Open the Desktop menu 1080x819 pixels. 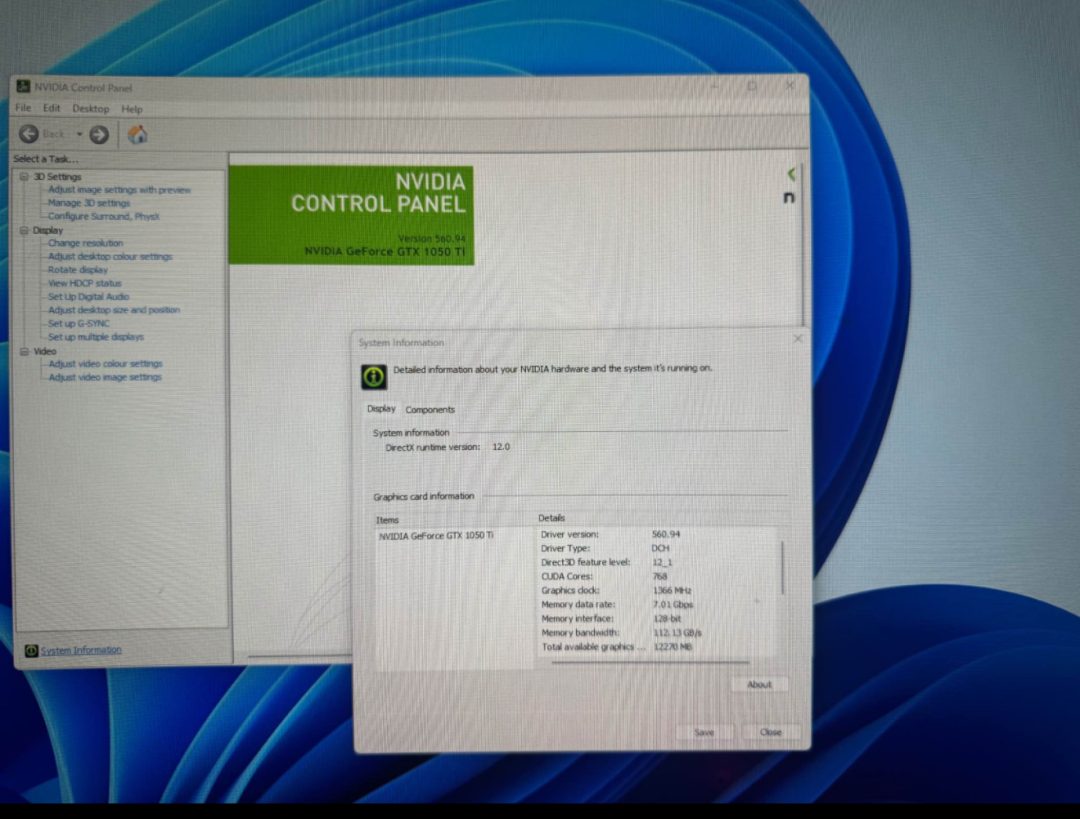(x=90, y=108)
